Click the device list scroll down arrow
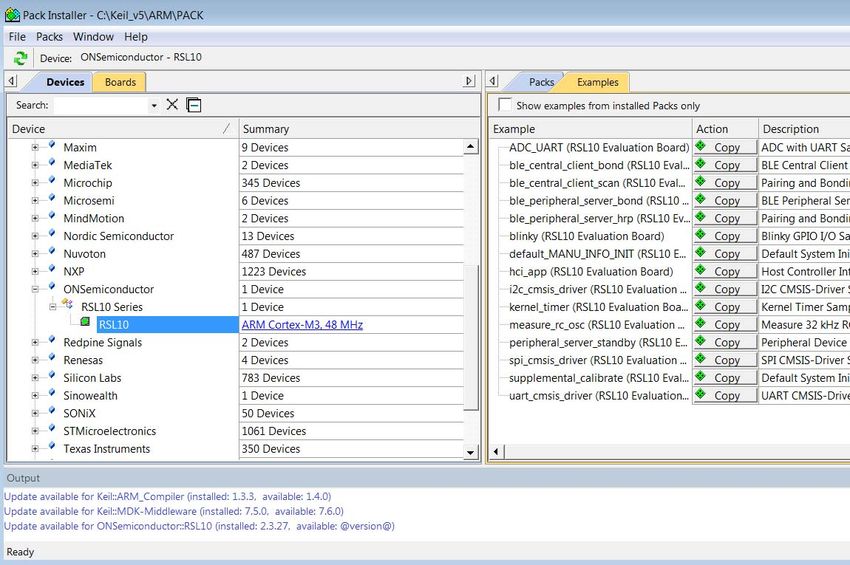The image size is (850, 565). 471,452
